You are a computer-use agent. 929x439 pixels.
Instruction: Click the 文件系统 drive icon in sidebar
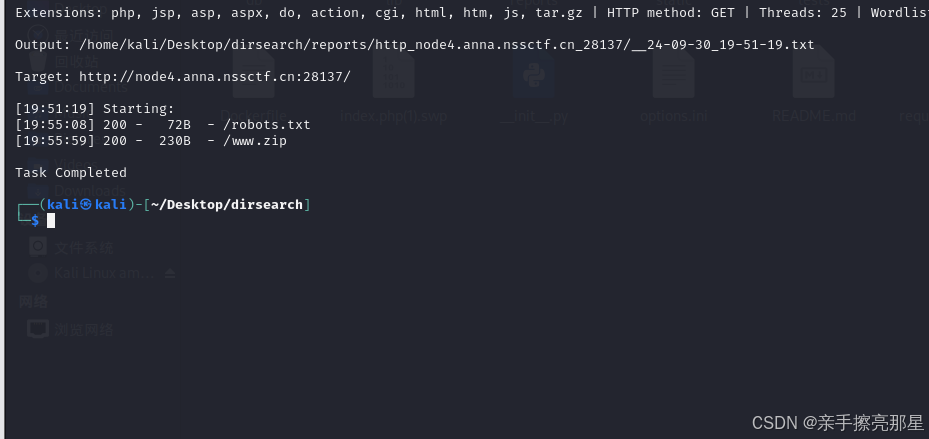point(38,246)
